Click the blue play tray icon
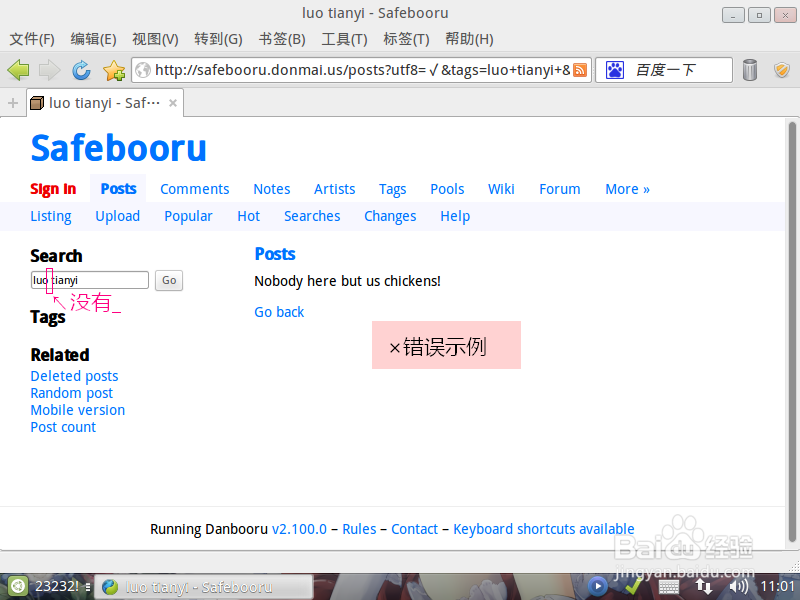Screen dimensions: 800x600 pyautogui.click(x=597, y=586)
